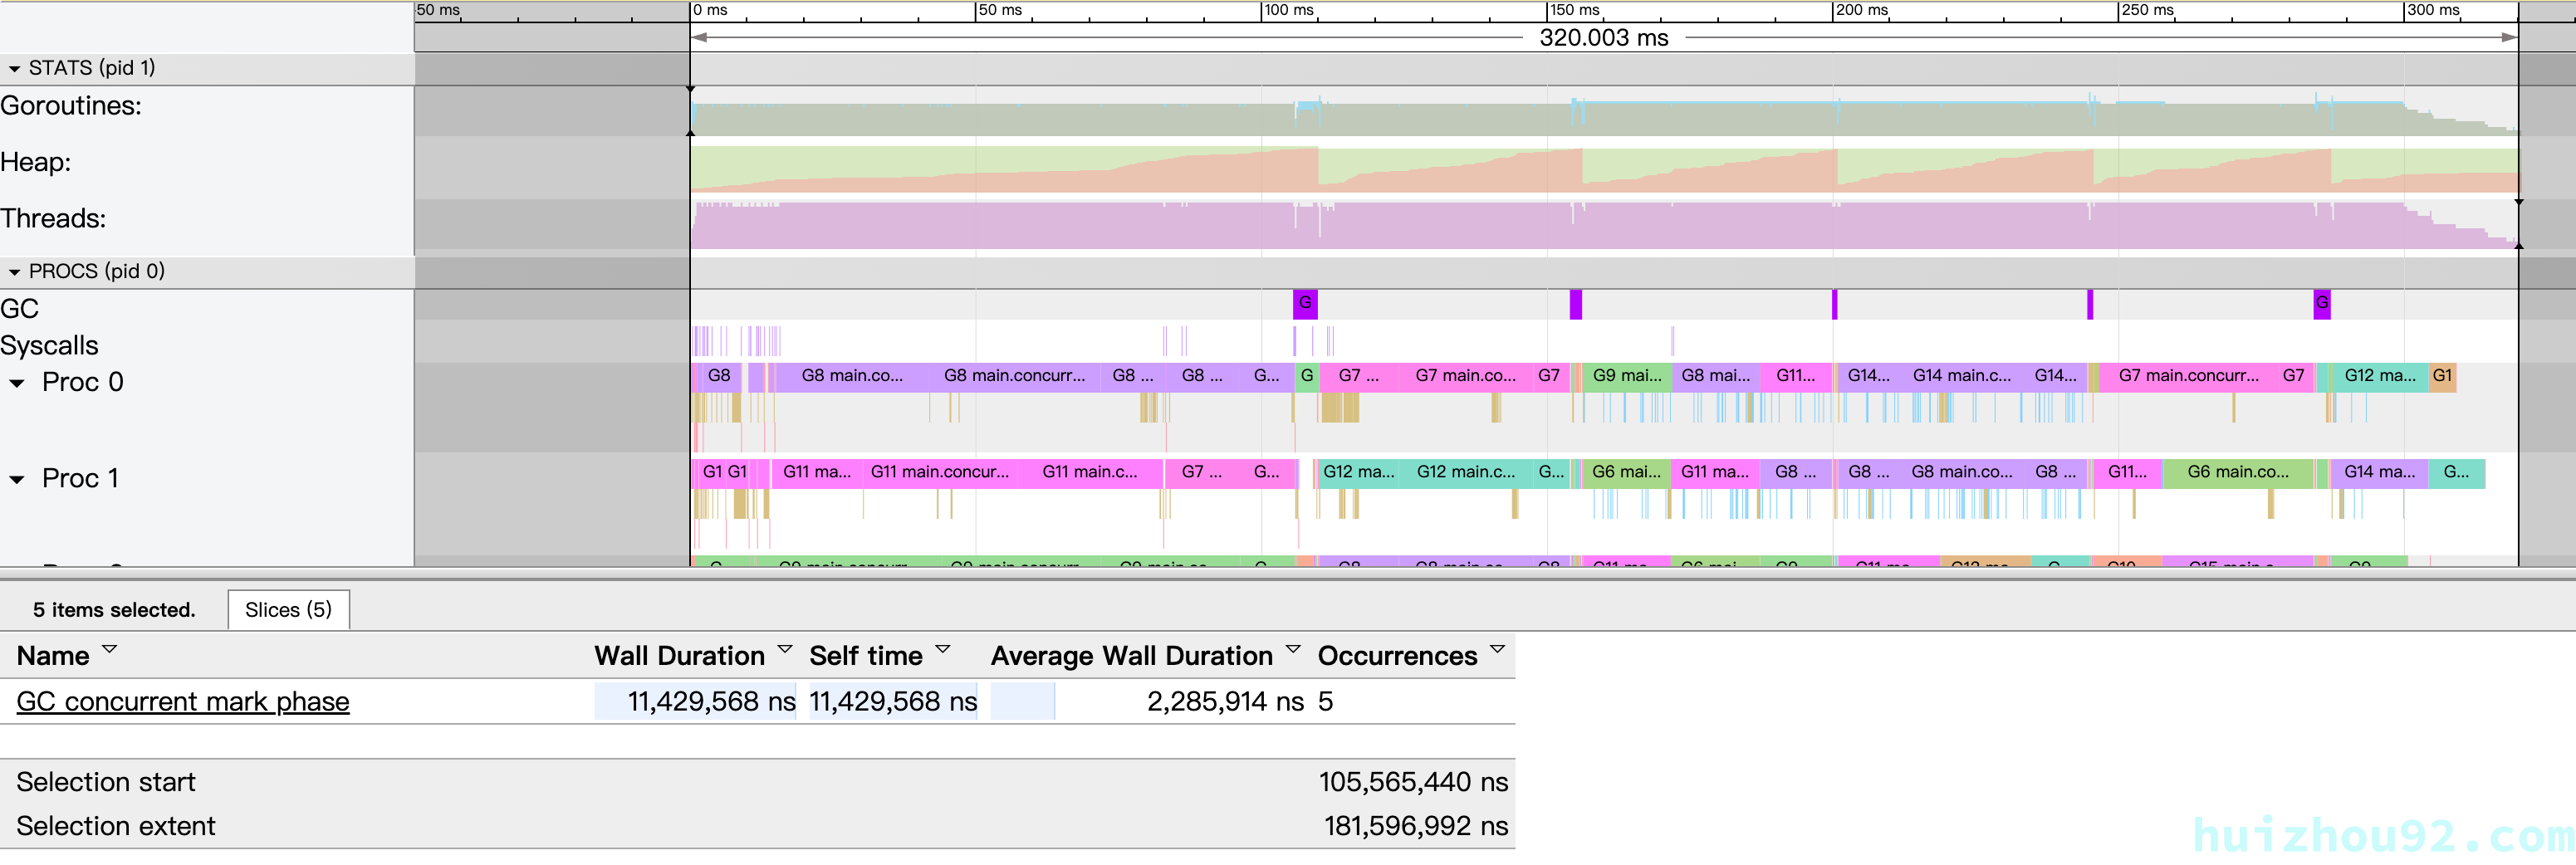The width and height of the screenshot is (2576, 865).
Task: Select 'G7 main.co...' slice in Proc 0
Action: (1465, 377)
